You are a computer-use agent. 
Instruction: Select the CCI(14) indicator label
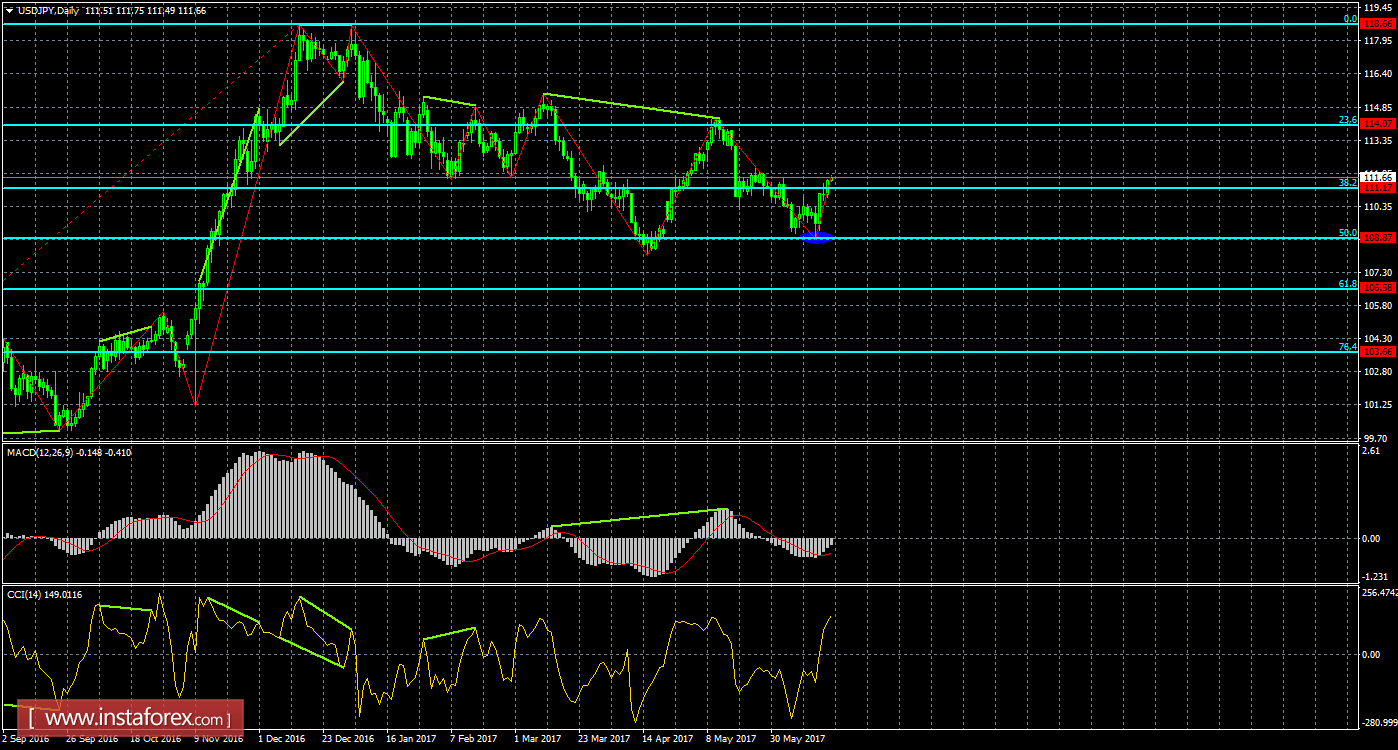[32, 595]
